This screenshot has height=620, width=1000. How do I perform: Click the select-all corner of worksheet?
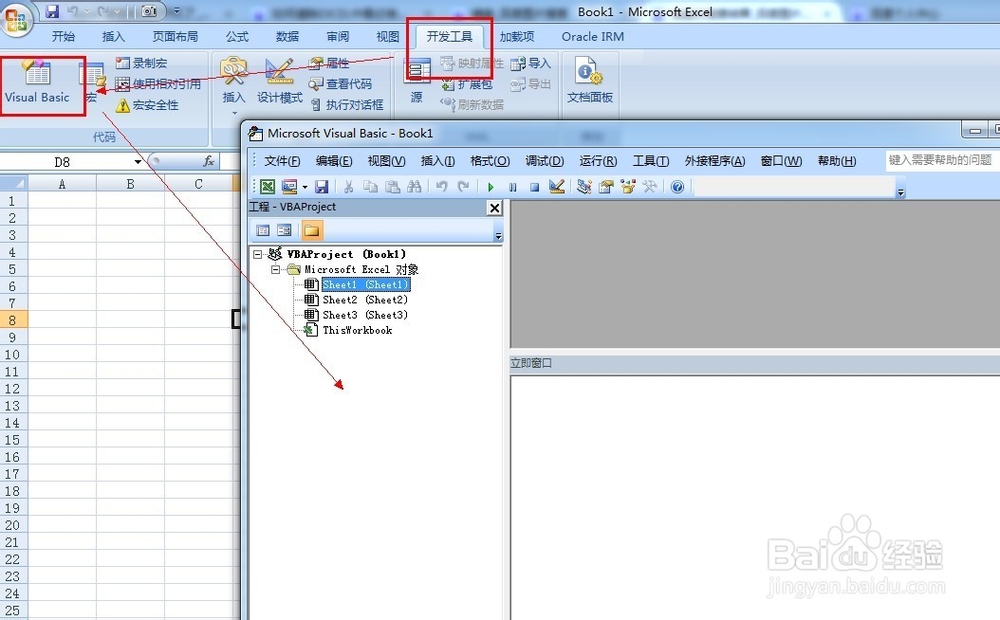click(x=14, y=184)
